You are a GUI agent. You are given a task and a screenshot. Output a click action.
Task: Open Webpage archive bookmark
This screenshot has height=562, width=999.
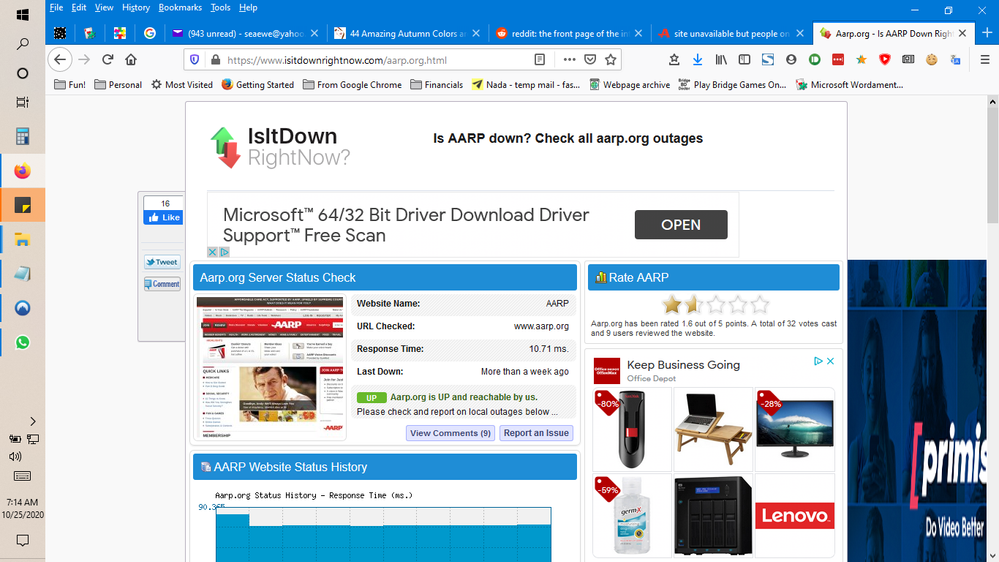tap(629, 85)
